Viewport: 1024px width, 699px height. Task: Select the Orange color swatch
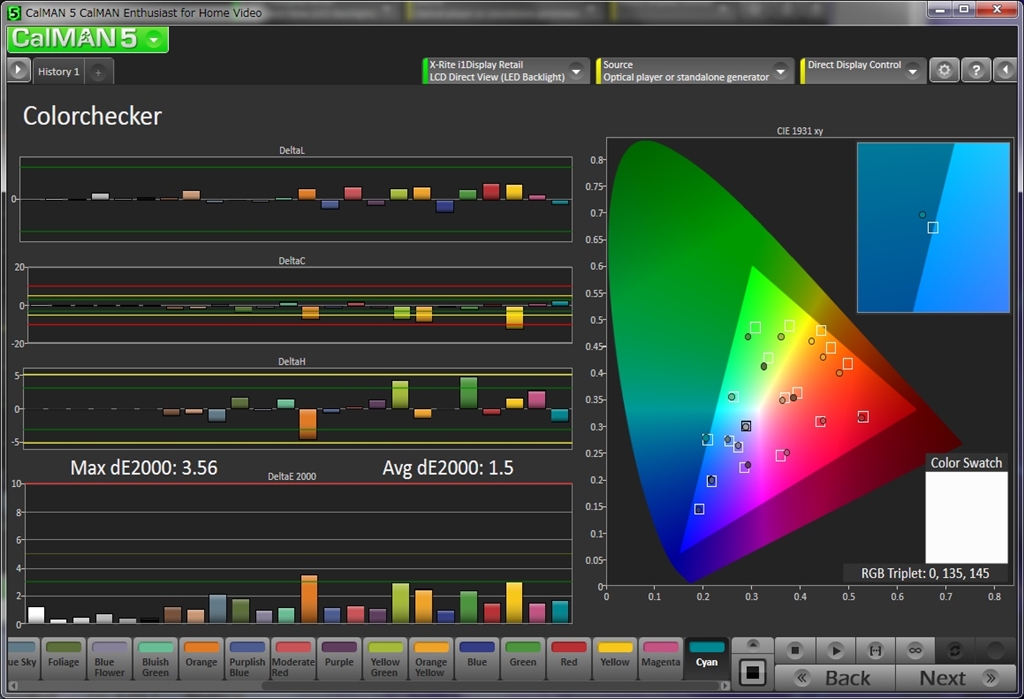click(x=201, y=657)
